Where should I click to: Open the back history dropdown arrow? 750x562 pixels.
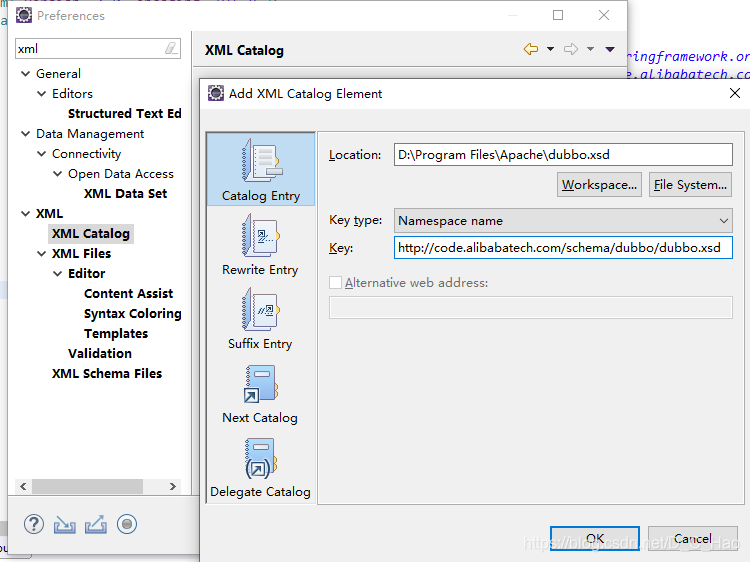coord(551,49)
